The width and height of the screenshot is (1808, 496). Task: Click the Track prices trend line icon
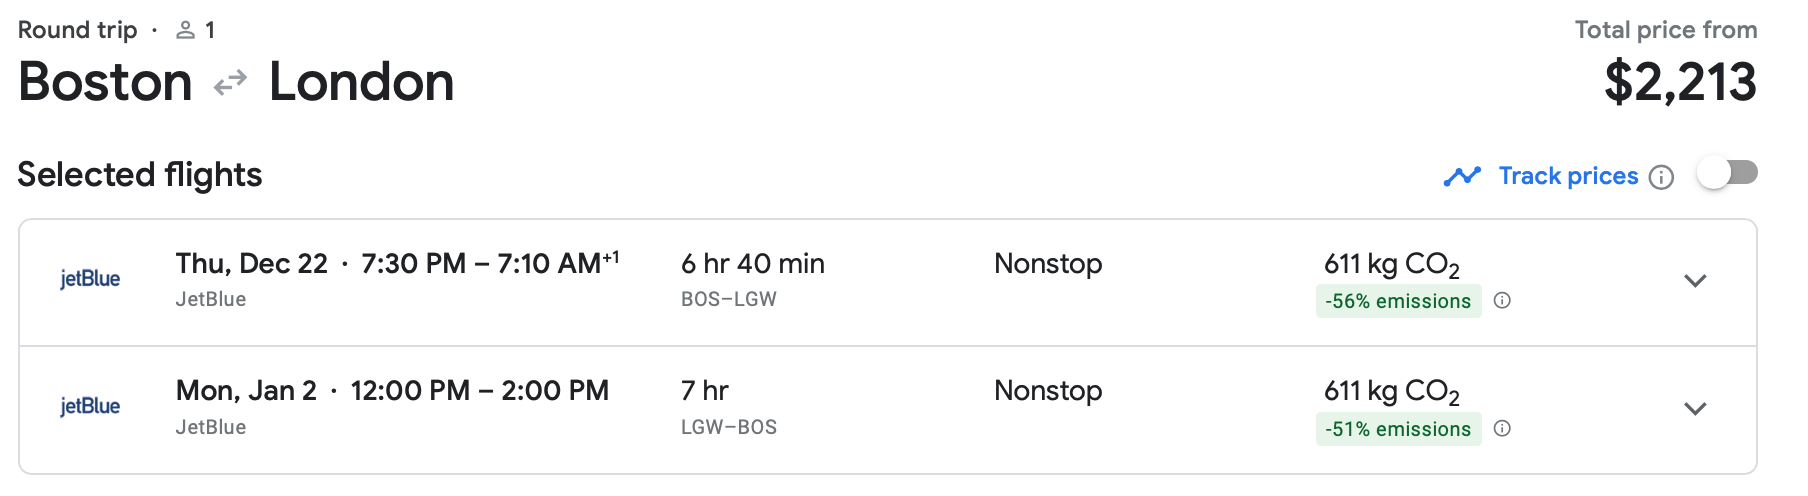click(1462, 177)
